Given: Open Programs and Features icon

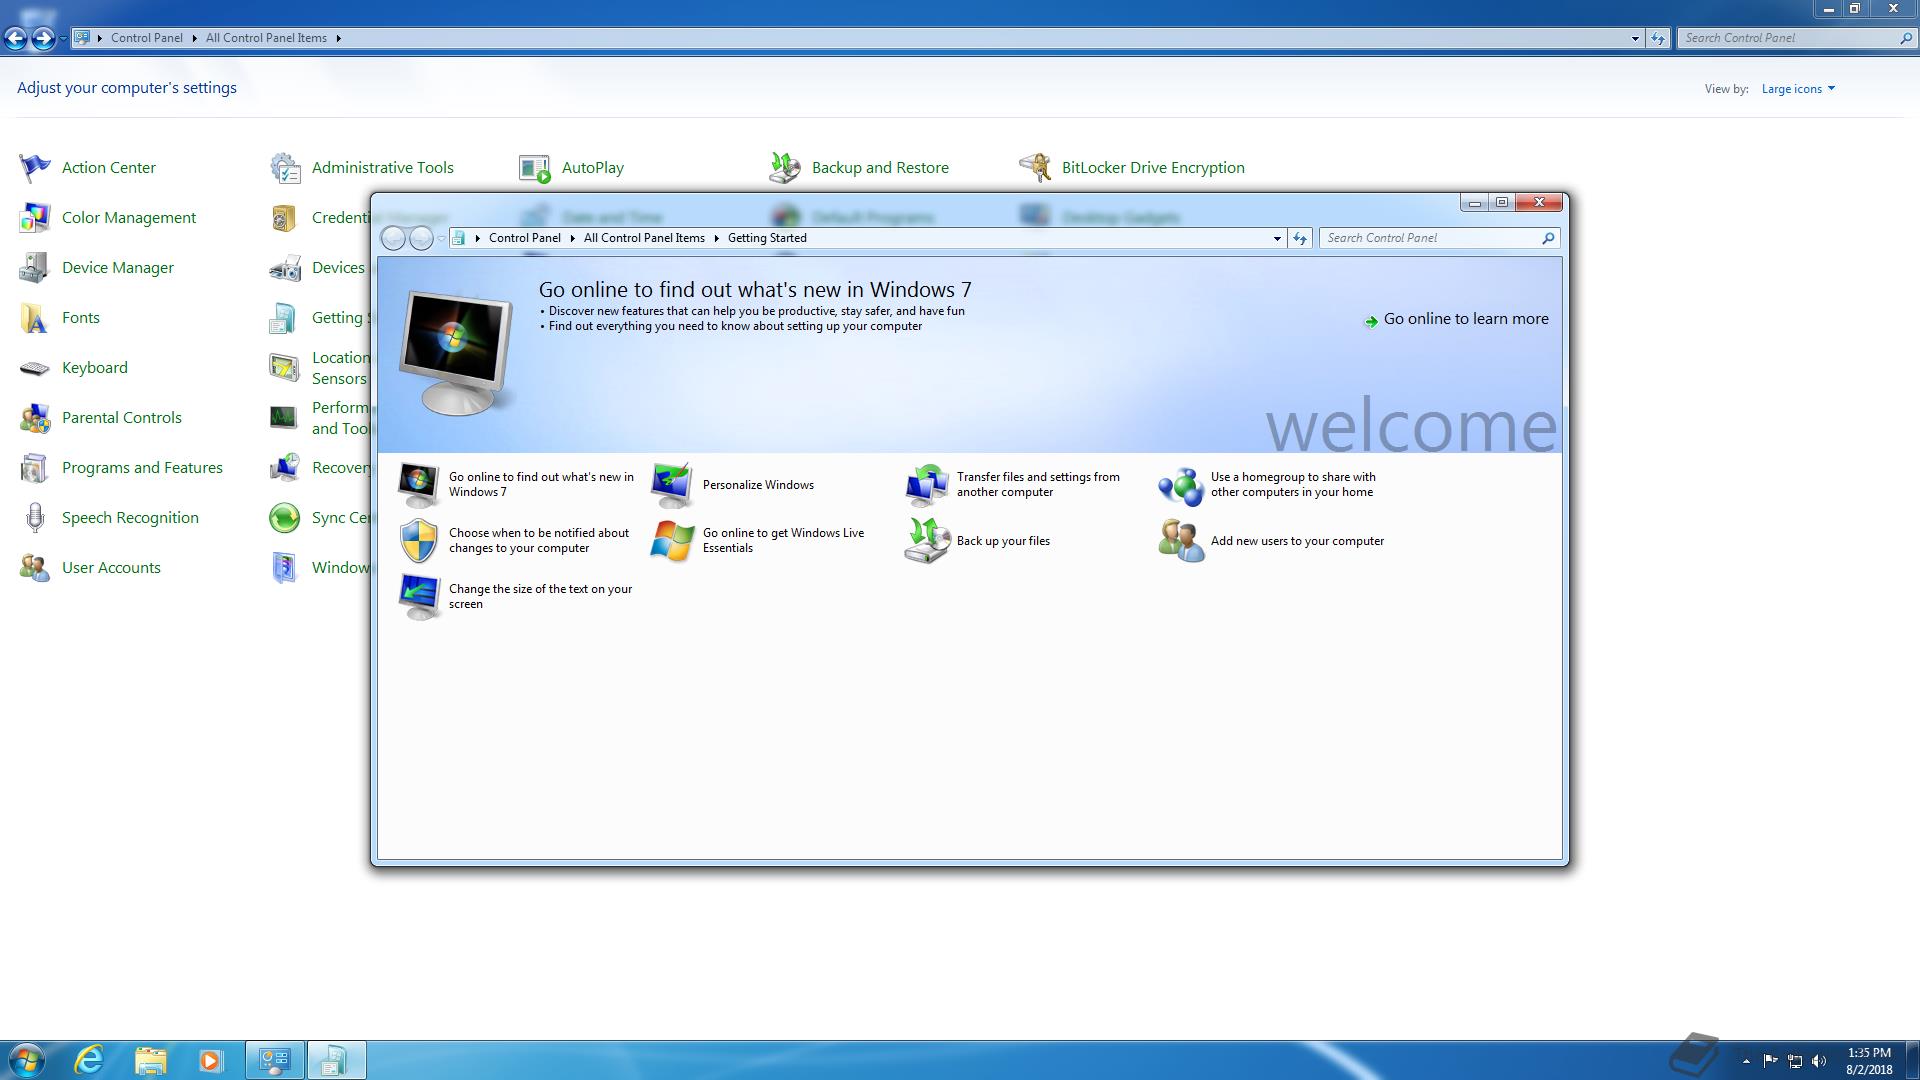Looking at the screenshot, I should pyautogui.click(x=35, y=468).
